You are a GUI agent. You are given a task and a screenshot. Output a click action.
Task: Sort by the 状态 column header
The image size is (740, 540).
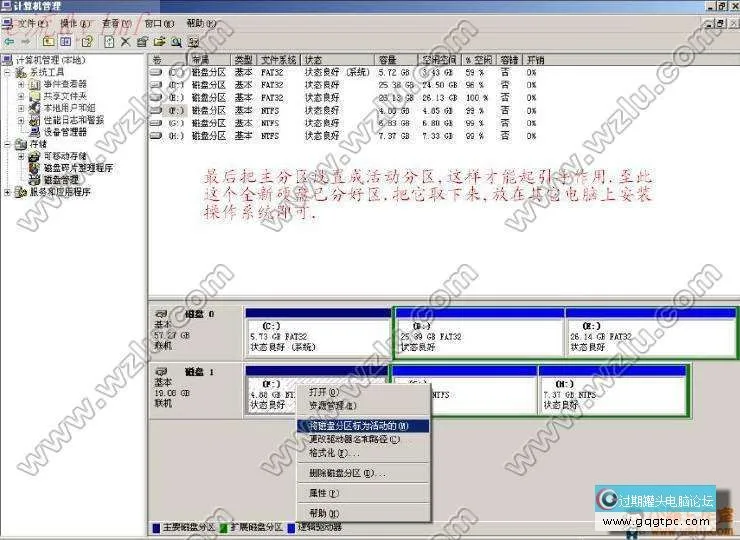pos(338,60)
